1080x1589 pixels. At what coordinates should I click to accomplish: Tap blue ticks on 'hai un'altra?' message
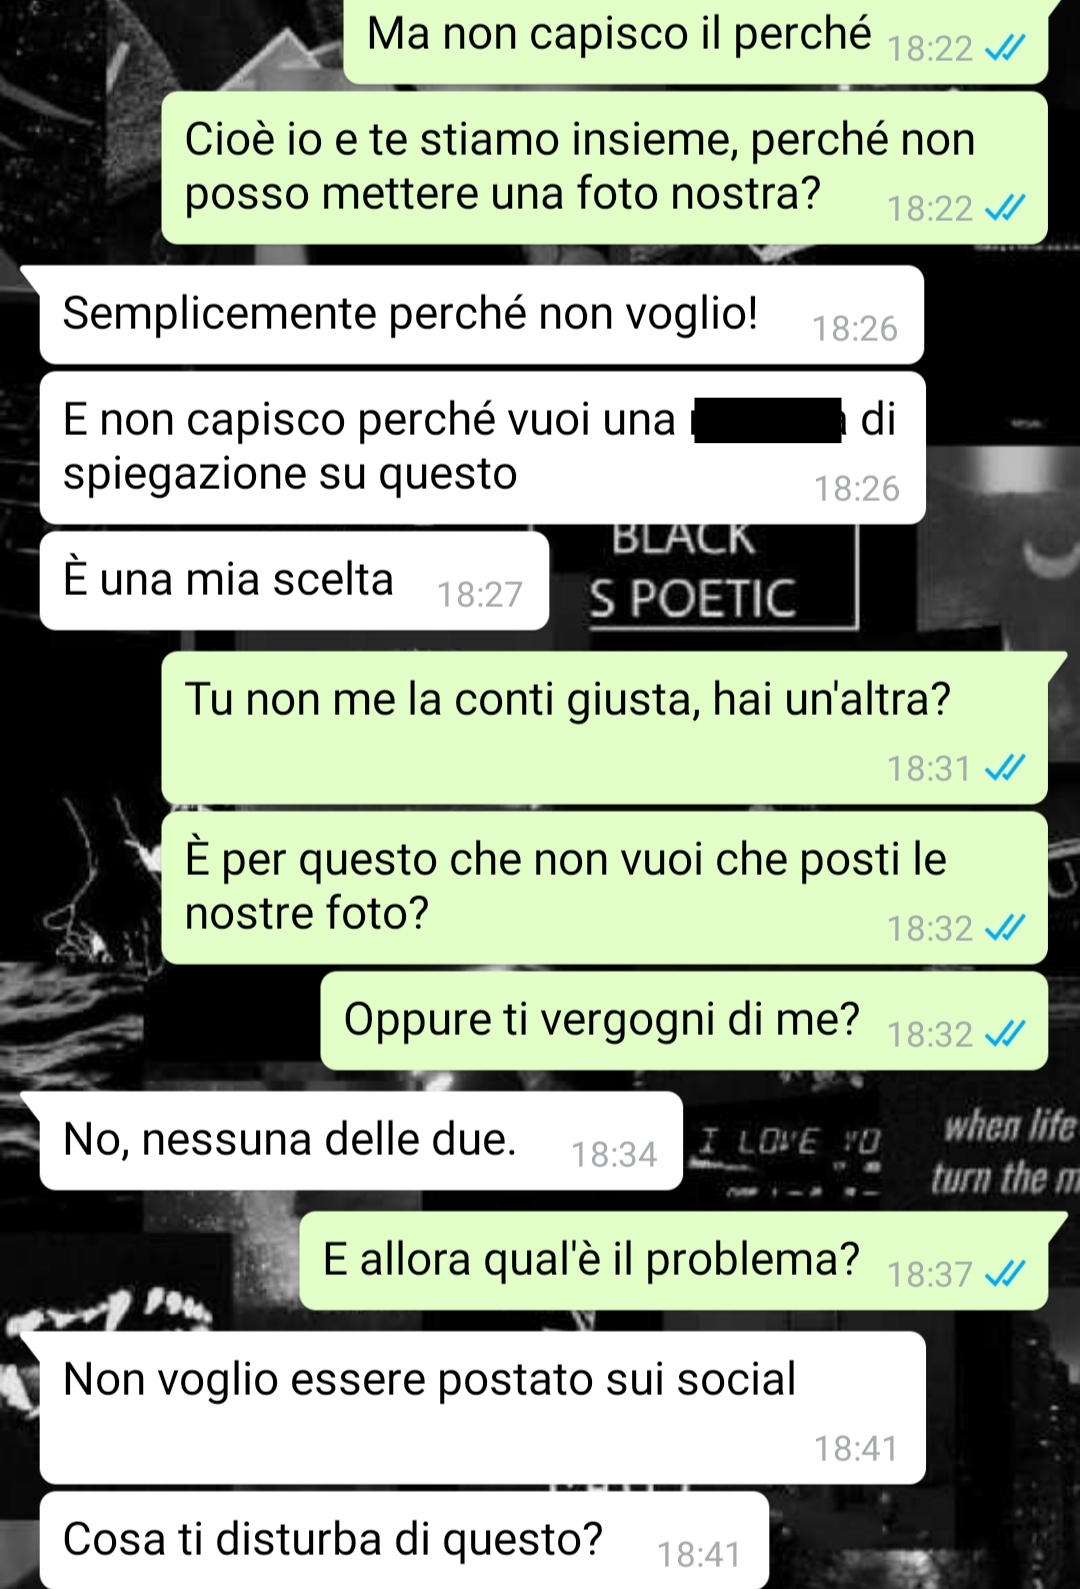(1005, 768)
